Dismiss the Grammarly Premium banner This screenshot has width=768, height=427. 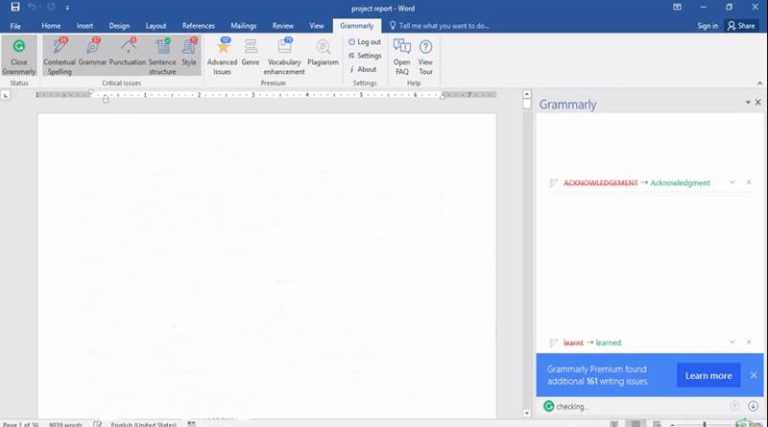[753, 375]
